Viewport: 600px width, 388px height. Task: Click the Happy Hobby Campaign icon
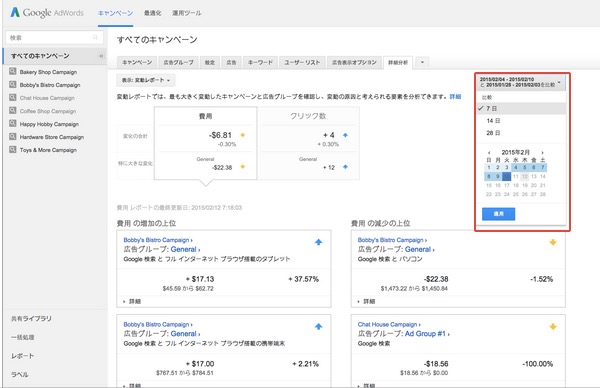point(13,124)
